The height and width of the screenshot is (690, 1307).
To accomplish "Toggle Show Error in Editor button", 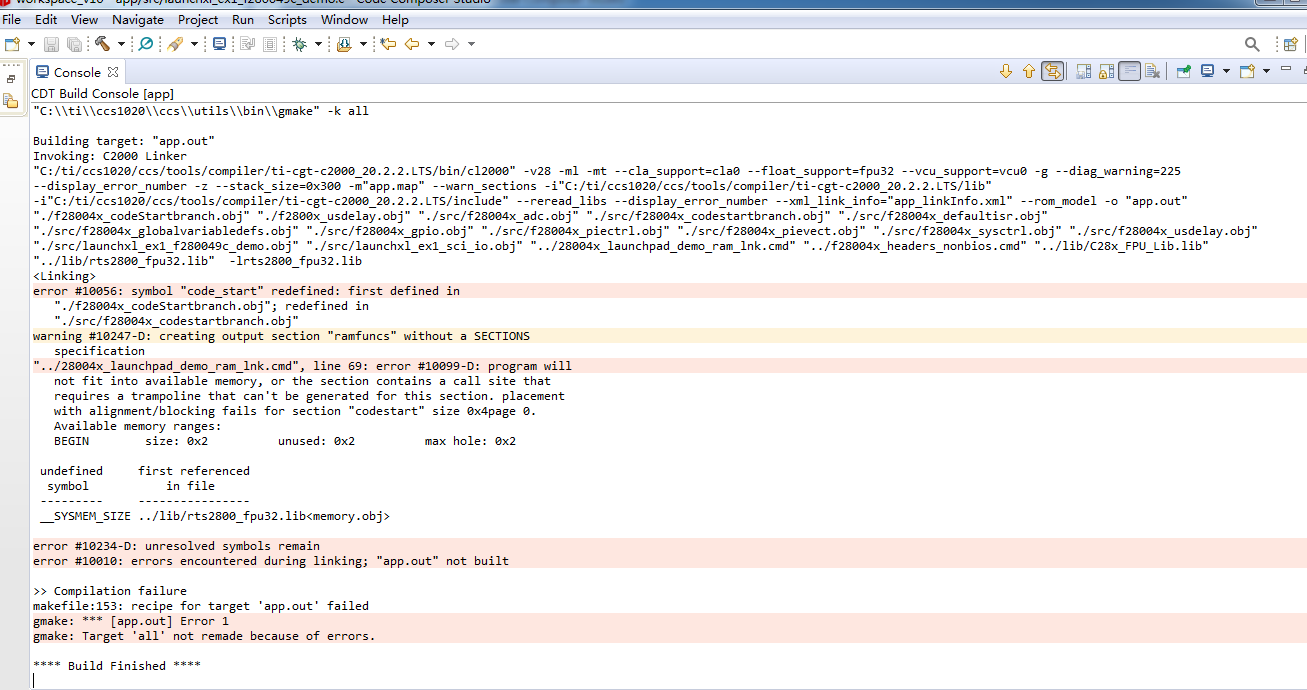I will tap(1052, 71).
